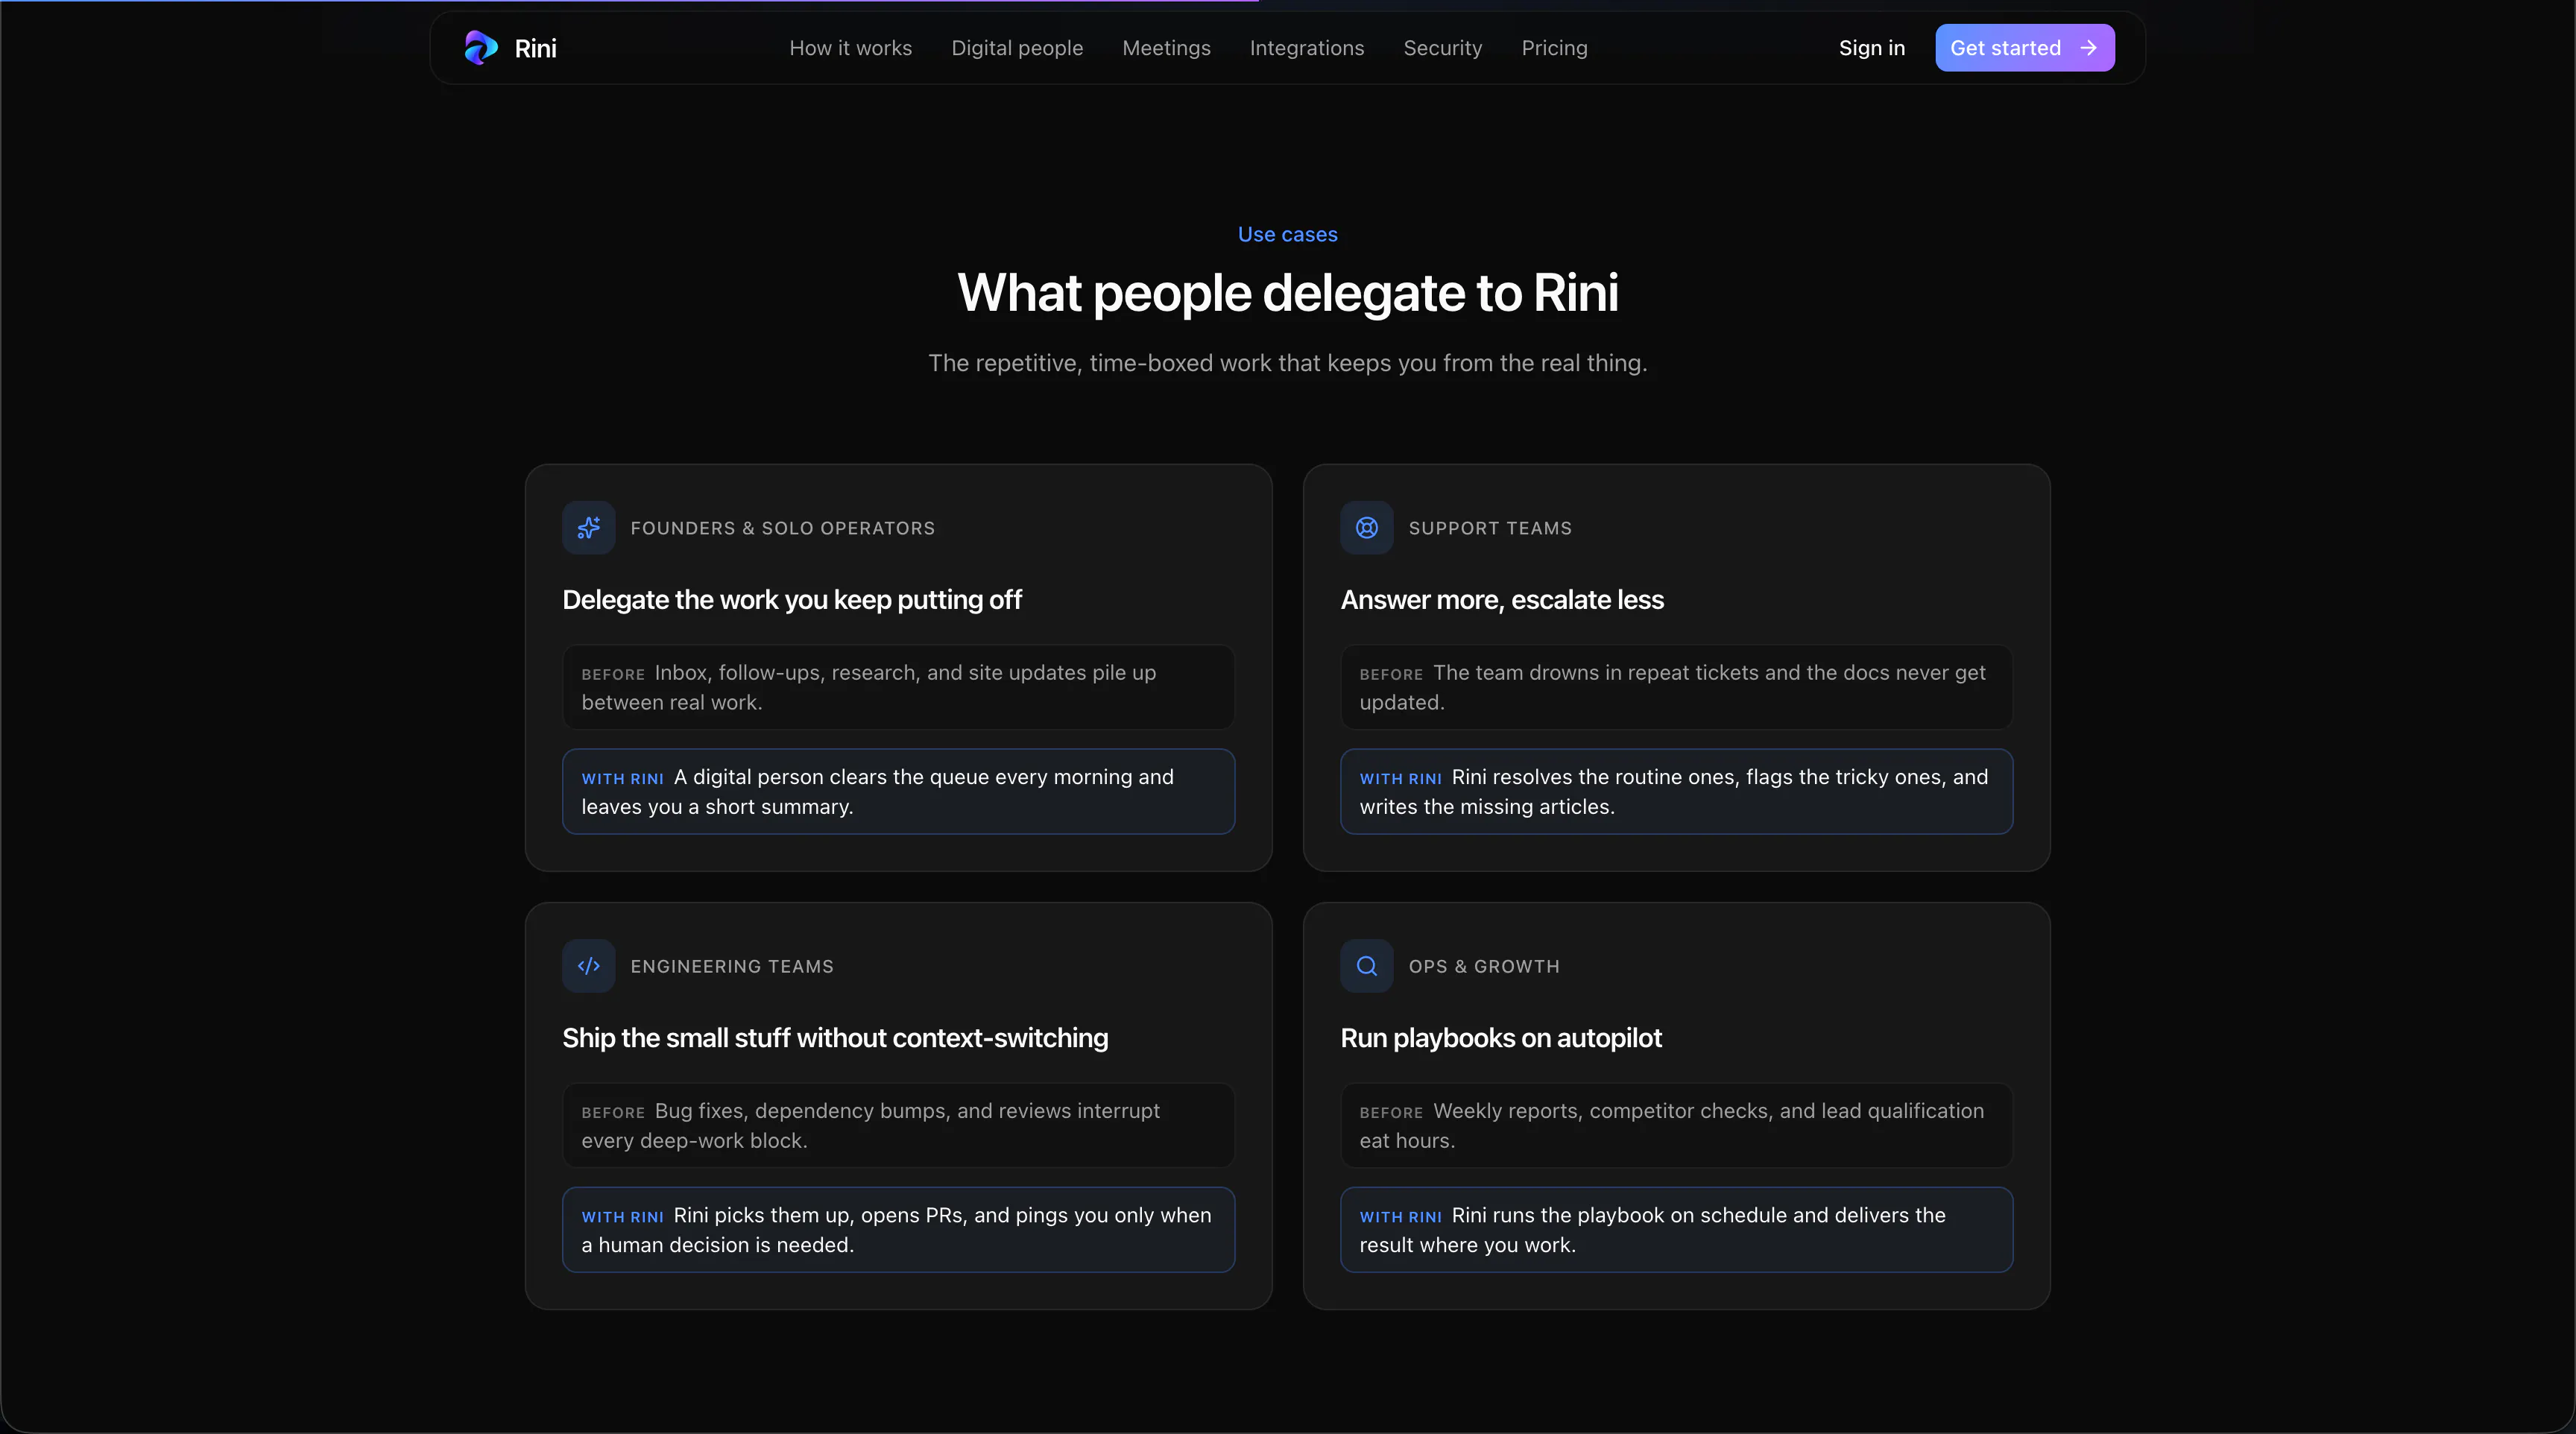Click 'Answer more, escalate less' title
Image resolution: width=2576 pixels, height=1434 pixels.
(x=1502, y=600)
